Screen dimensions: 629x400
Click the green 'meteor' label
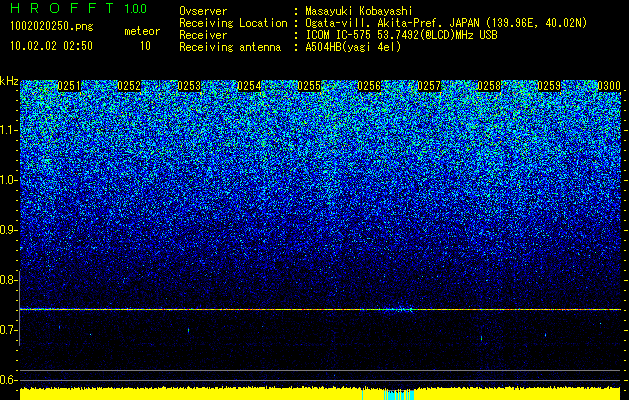click(142, 31)
